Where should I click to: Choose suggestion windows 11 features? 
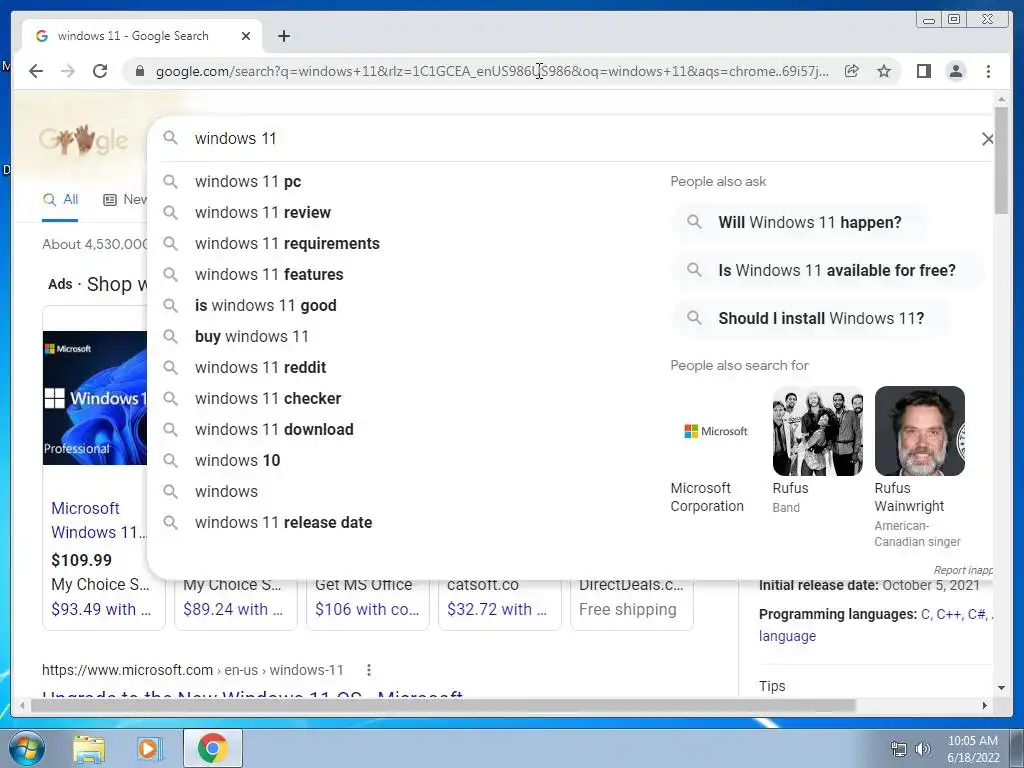pos(269,274)
